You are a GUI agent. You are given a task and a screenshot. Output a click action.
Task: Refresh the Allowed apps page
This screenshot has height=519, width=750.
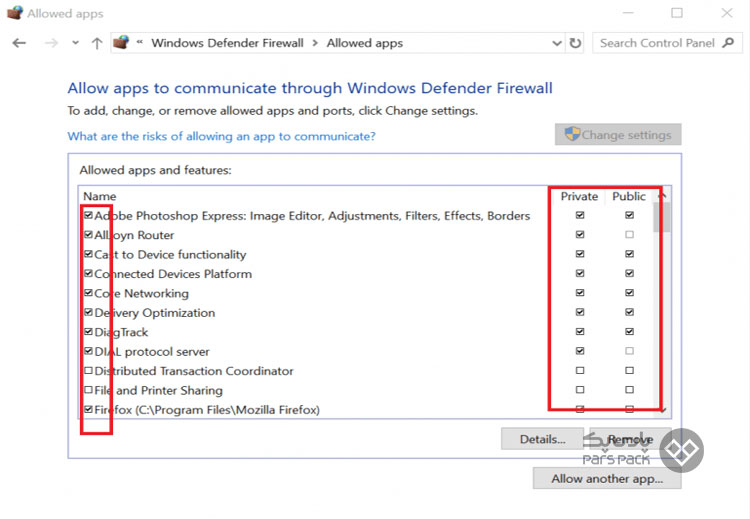pyautogui.click(x=575, y=43)
